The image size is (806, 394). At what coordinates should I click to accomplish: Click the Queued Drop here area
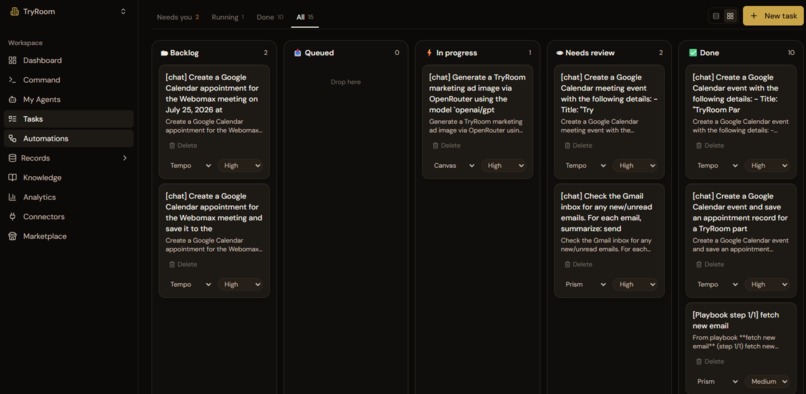345,82
